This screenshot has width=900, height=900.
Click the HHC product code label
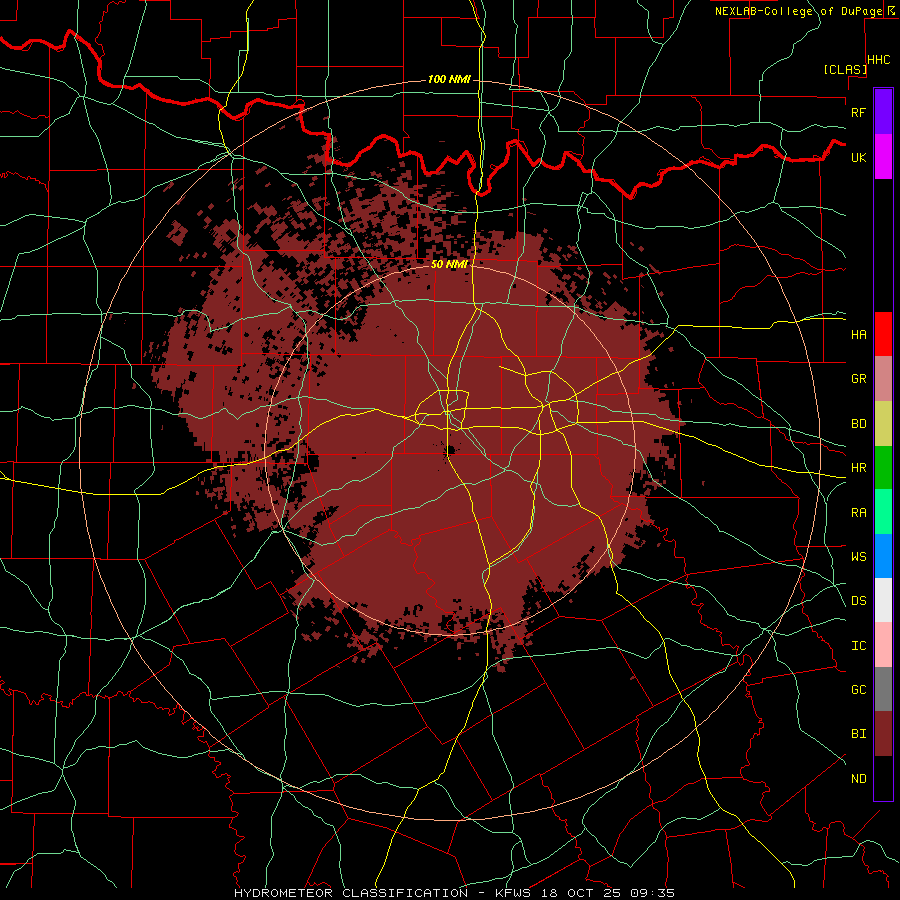[878, 60]
